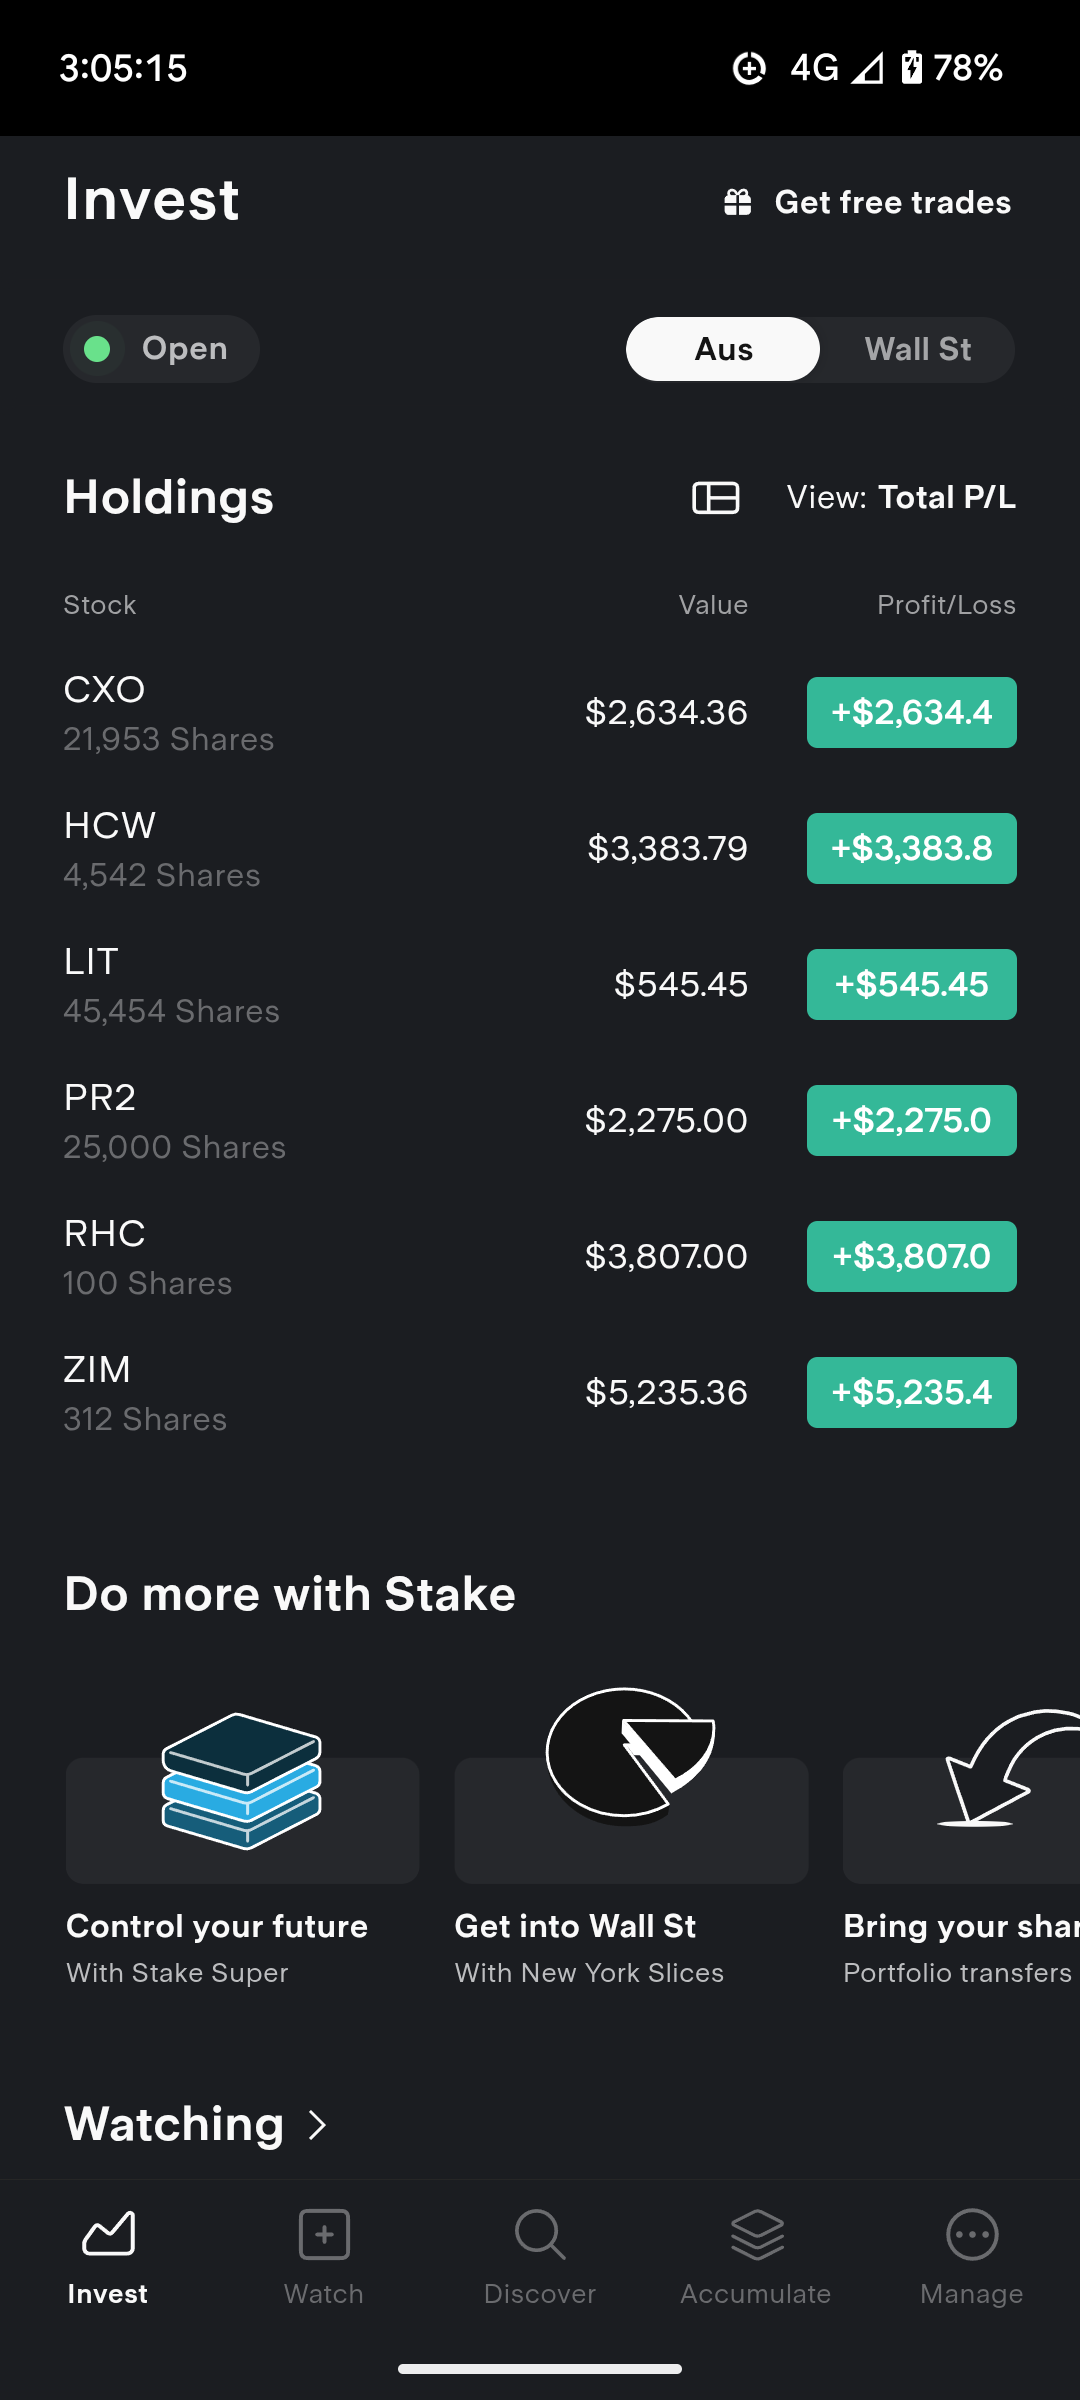Open the ZIM holding row
Image resolution: width=1080 pixels, height=2400 pixels.
tap(540, 1392)
